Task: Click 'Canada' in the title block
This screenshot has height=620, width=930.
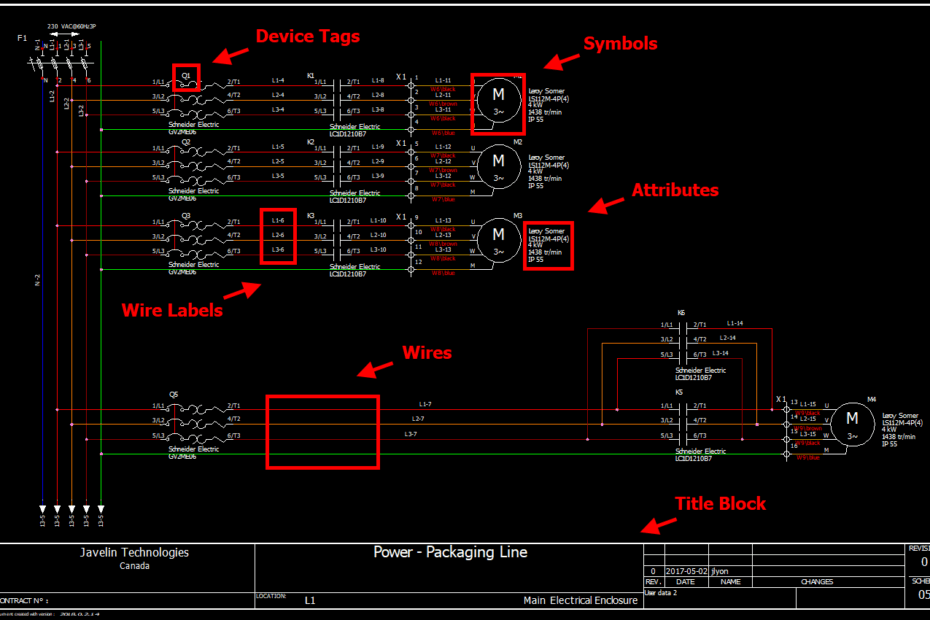Action: pyautogui.click(x=135, y=566)
